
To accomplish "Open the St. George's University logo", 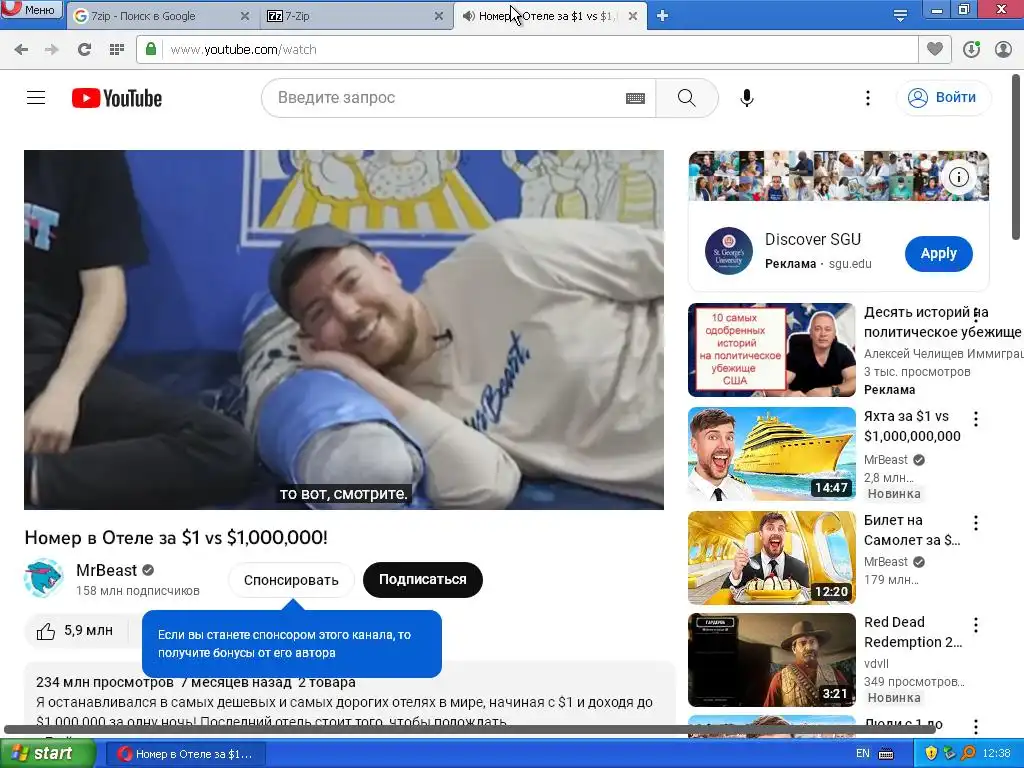I will click(x=729, y=251).
